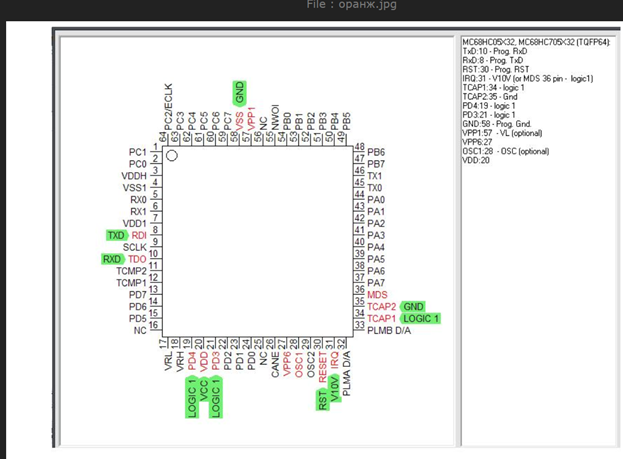Click the note 'GND:58 - Prog. Gnd.'
623x459 pixels.
pyautogui.click(x=497, y=124)
